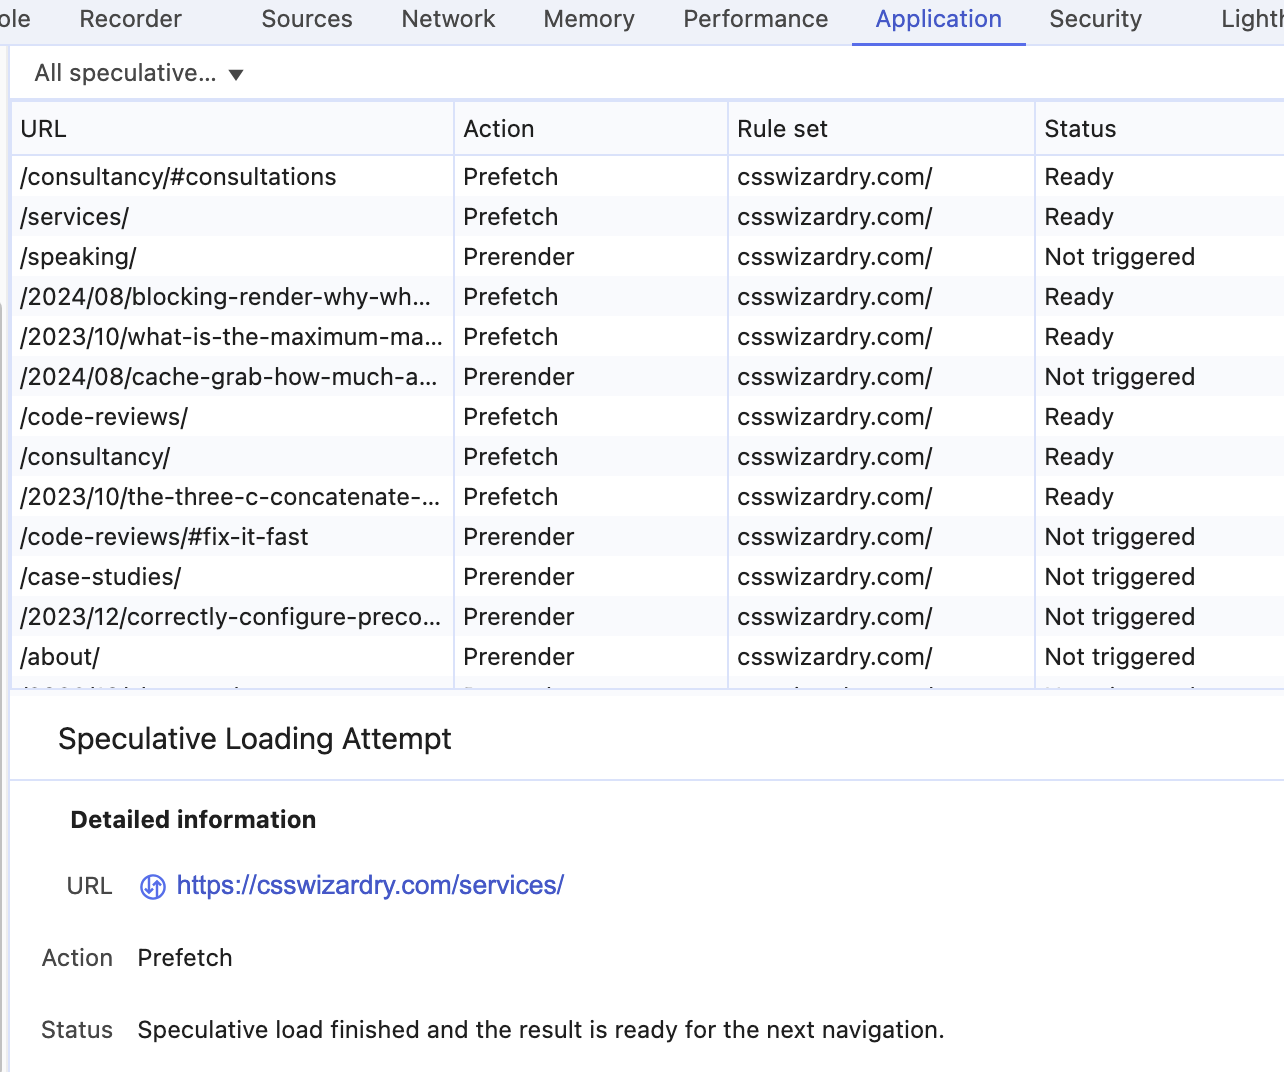Select the /2023/10/the-three-c-concatenate-… row

648,496
